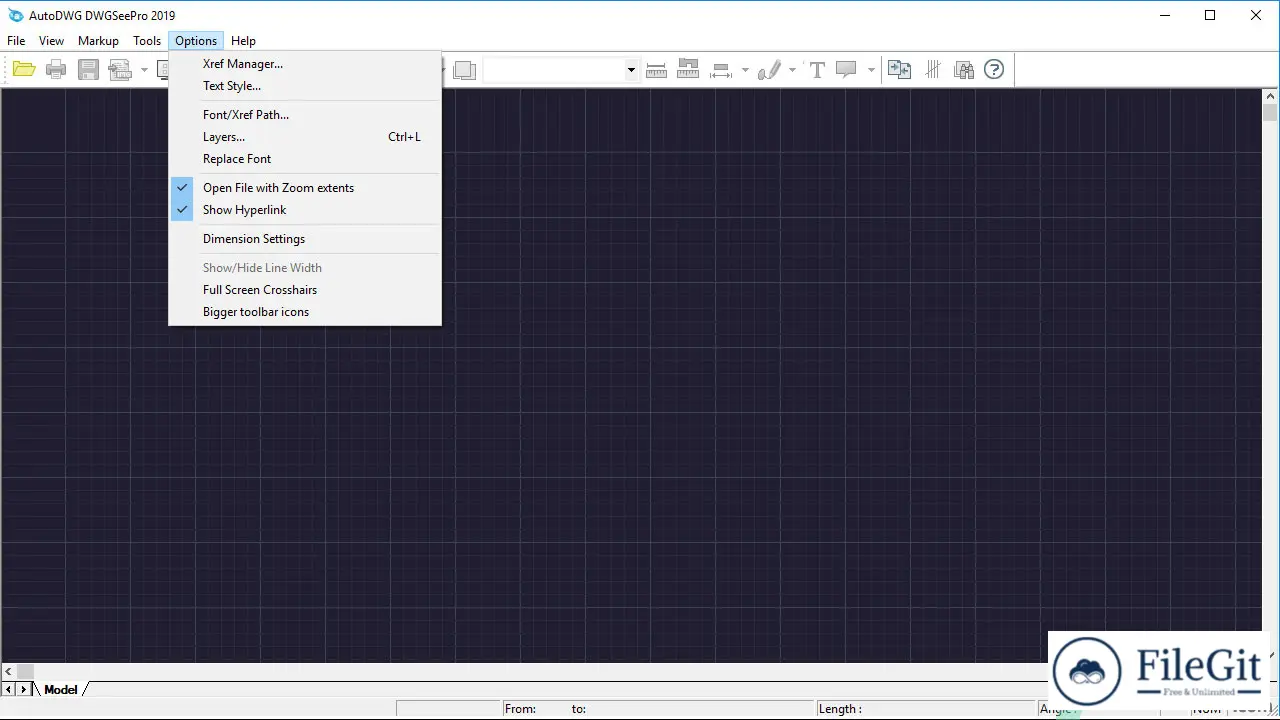Open the View menu
Screen dimensions: 1280x720
[x=51, y=41]
